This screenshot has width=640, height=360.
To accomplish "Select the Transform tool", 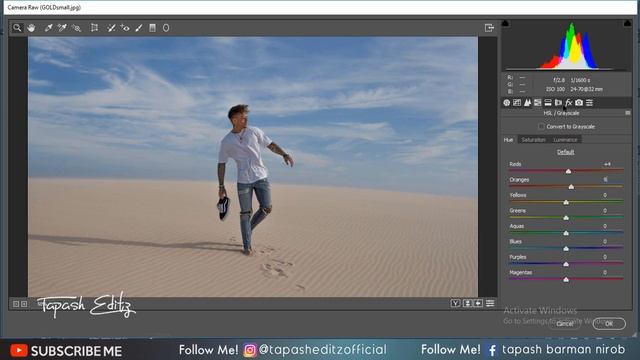I will click(x=94, y=28).
